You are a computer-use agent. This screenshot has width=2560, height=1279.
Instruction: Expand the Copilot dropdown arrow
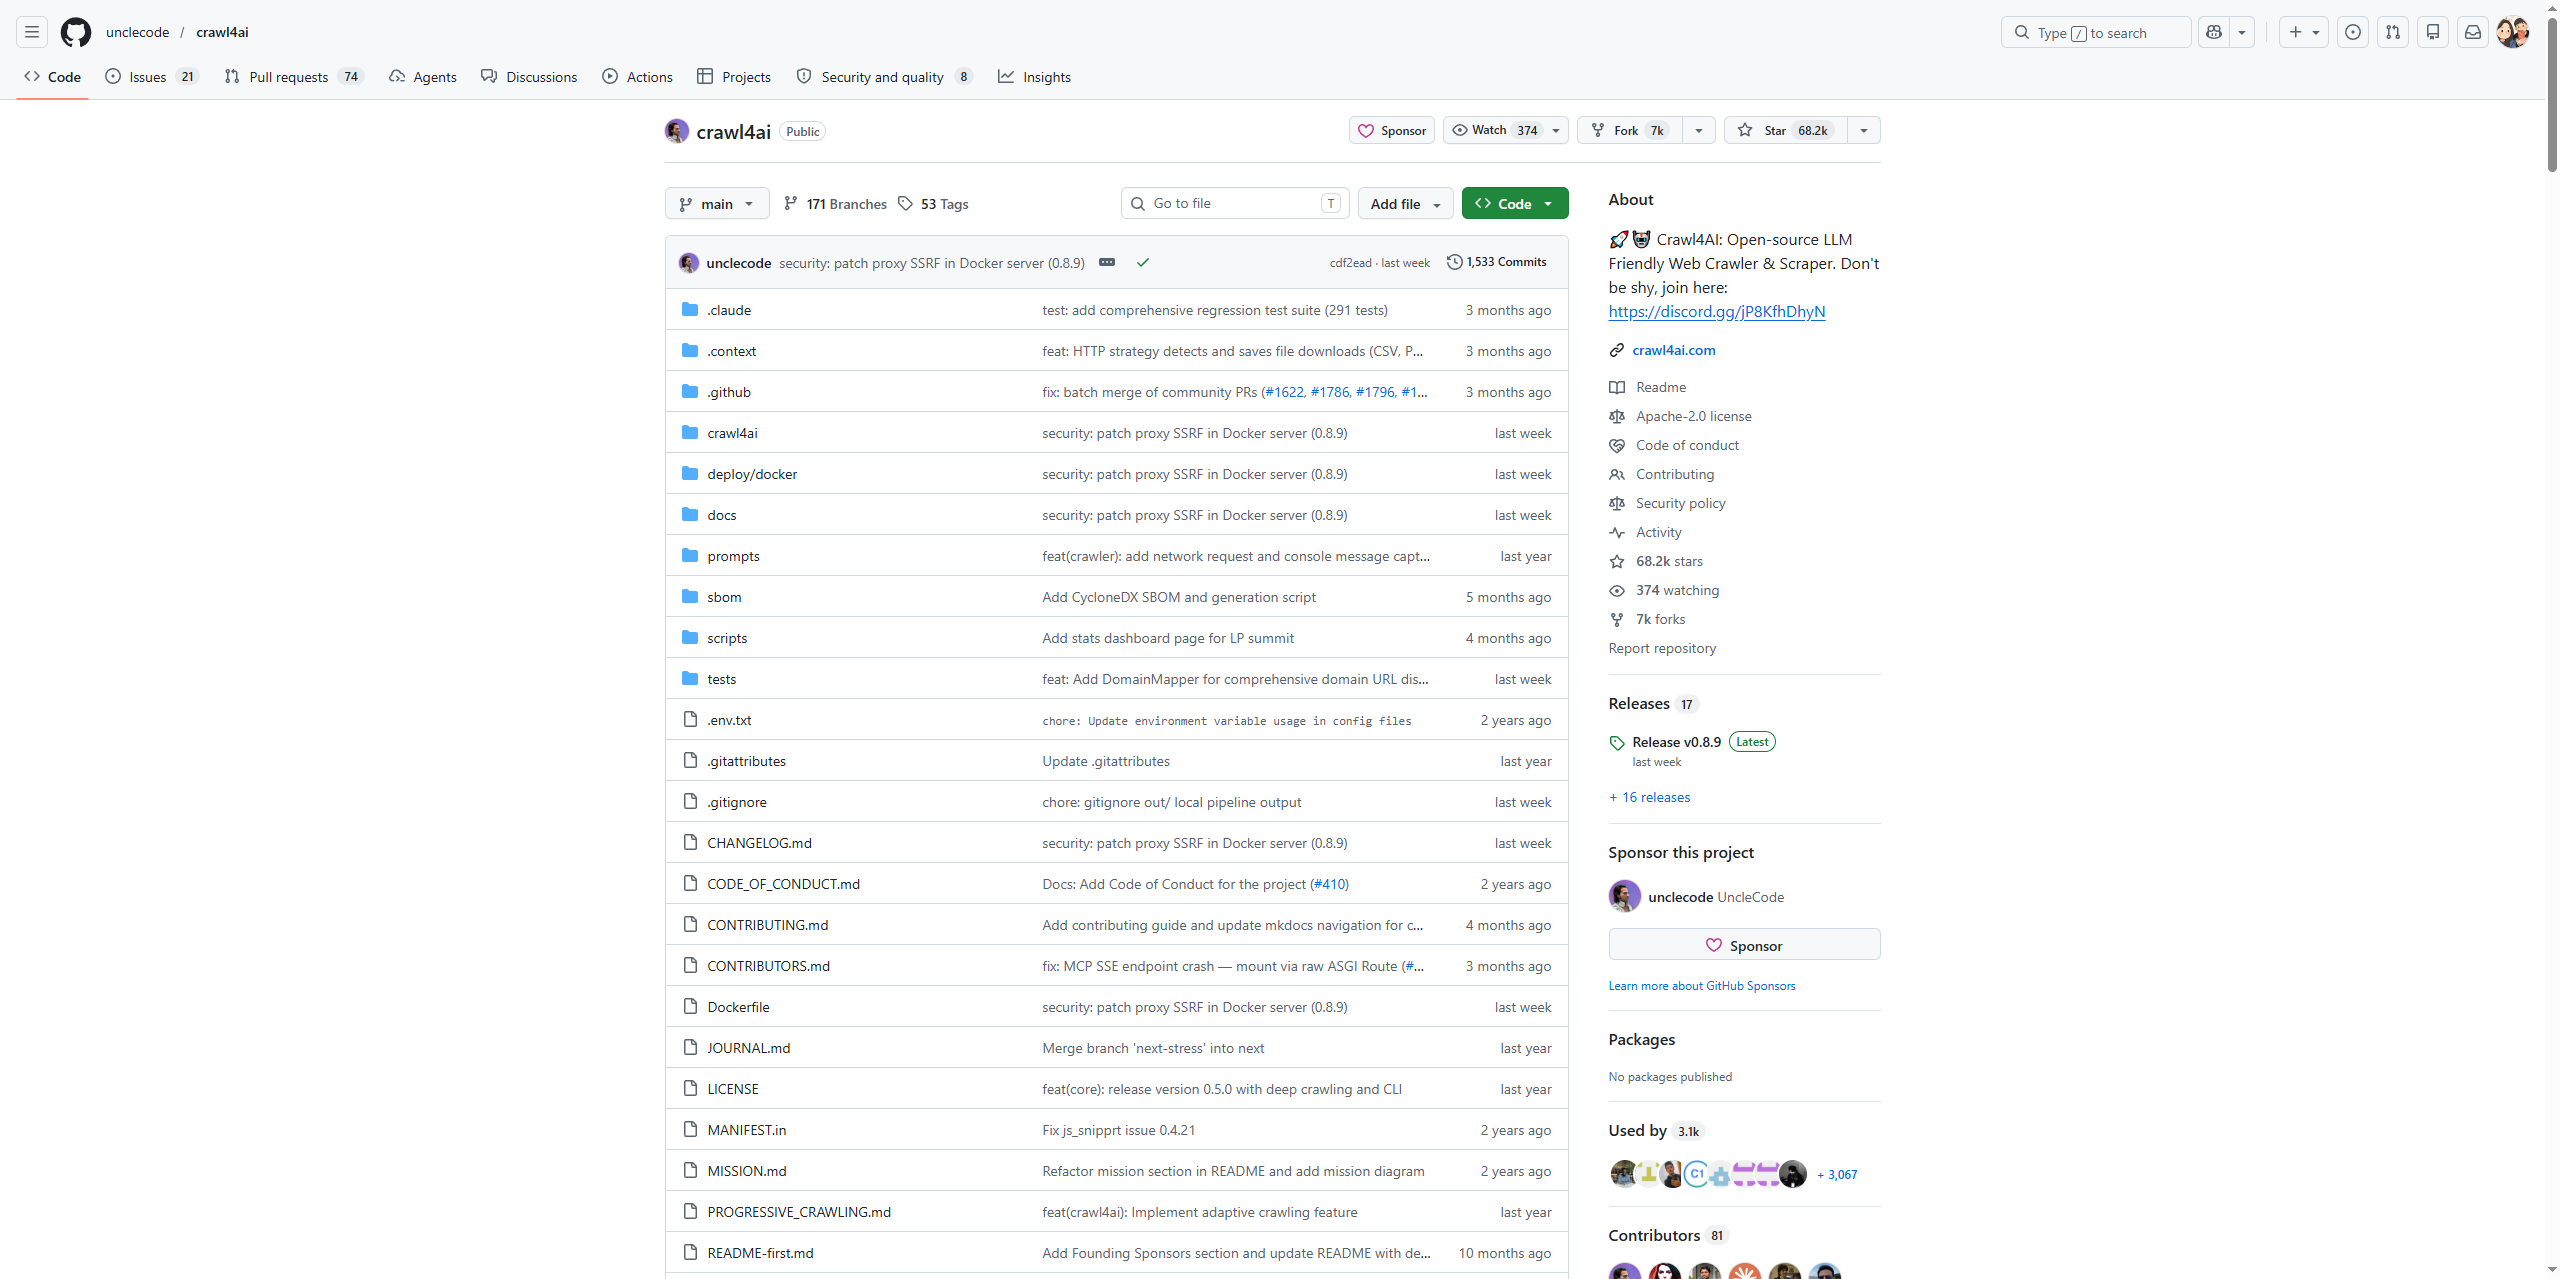coord(2242,32)
